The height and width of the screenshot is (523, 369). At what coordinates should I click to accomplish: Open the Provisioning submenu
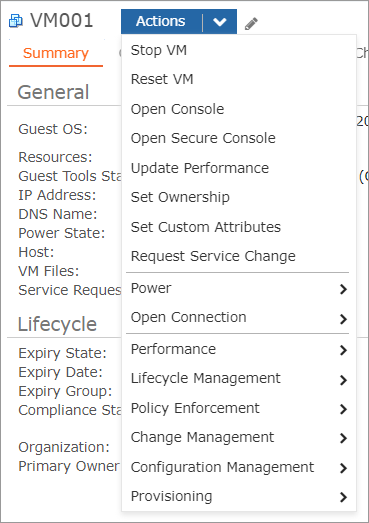click(239, 496)
